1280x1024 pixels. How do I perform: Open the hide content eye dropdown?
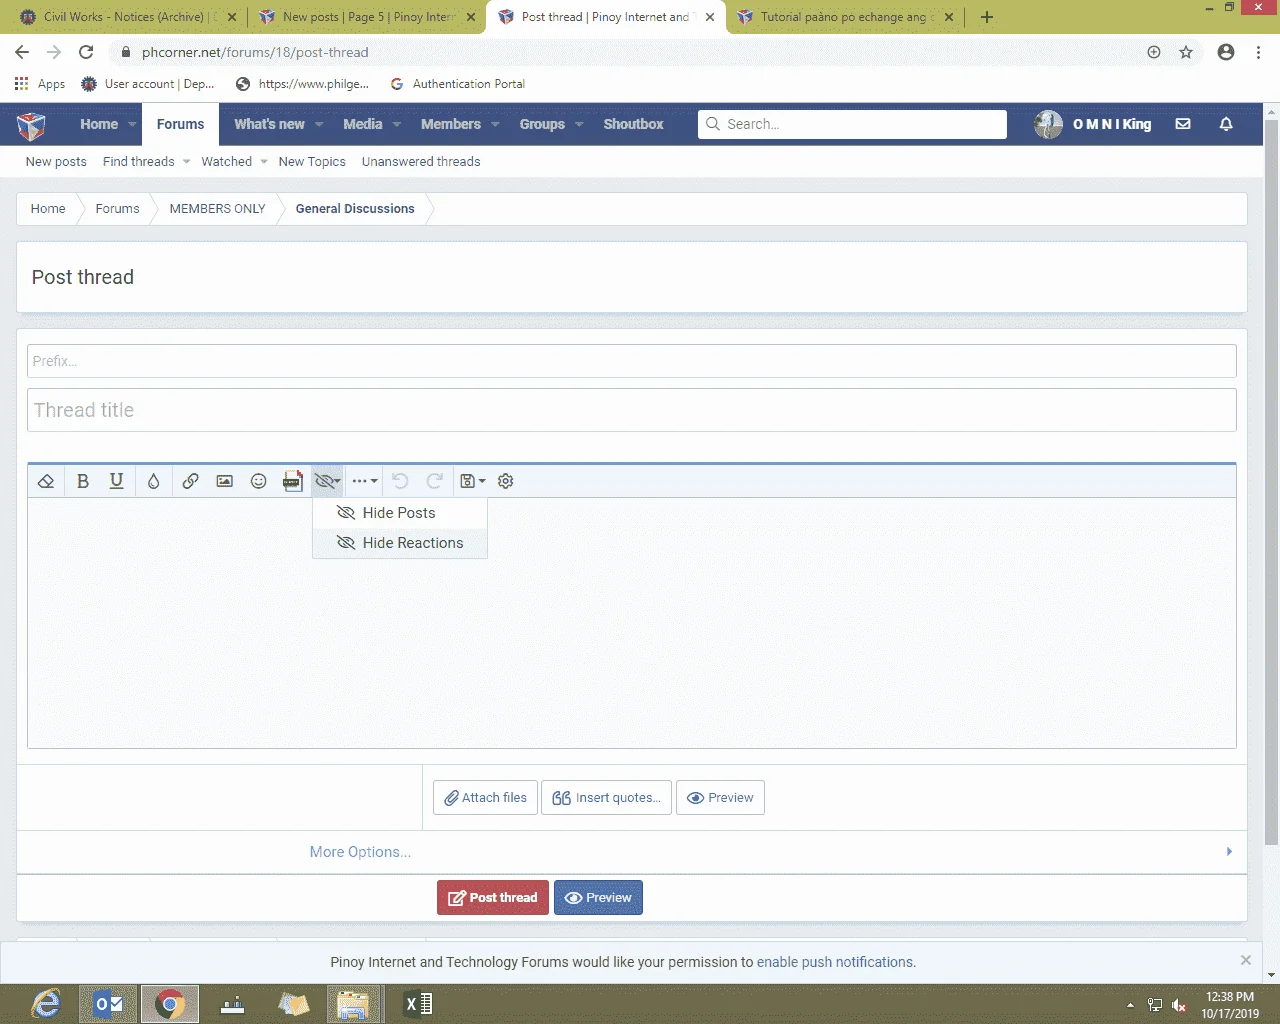327,481
